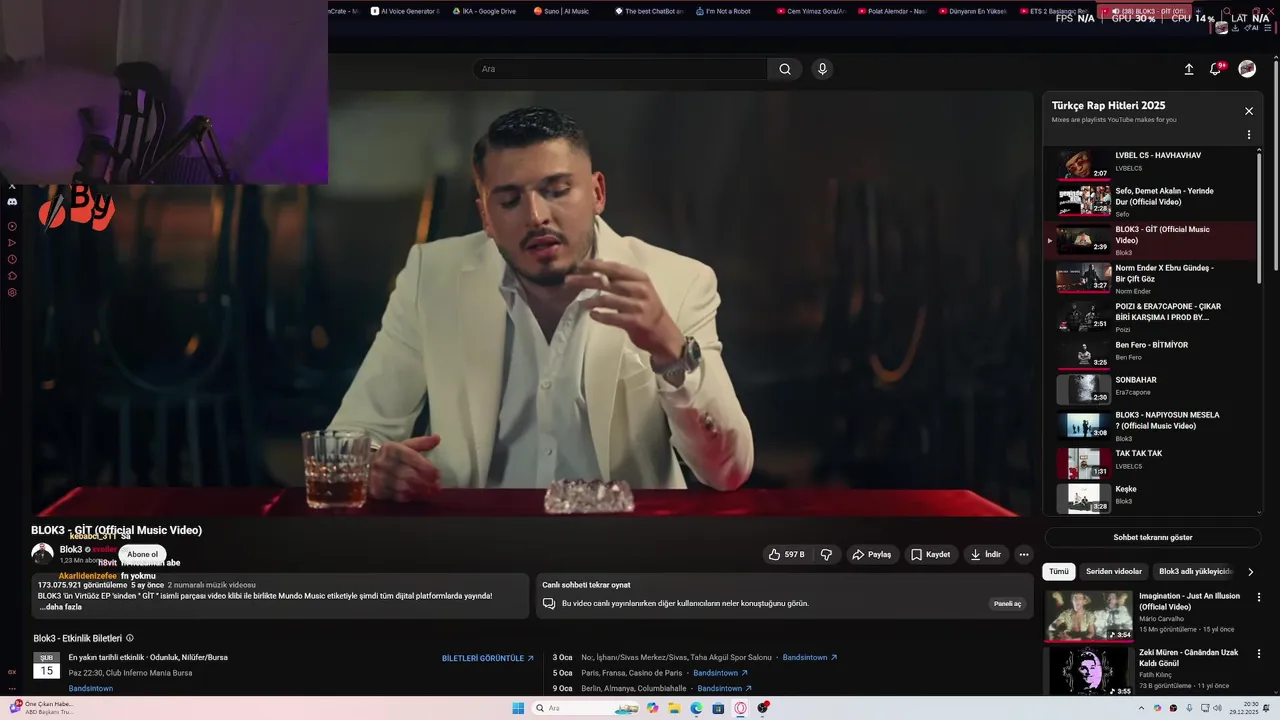Open the account avatar menu
Viewport: 1280px width, 720px height.
1247,69
